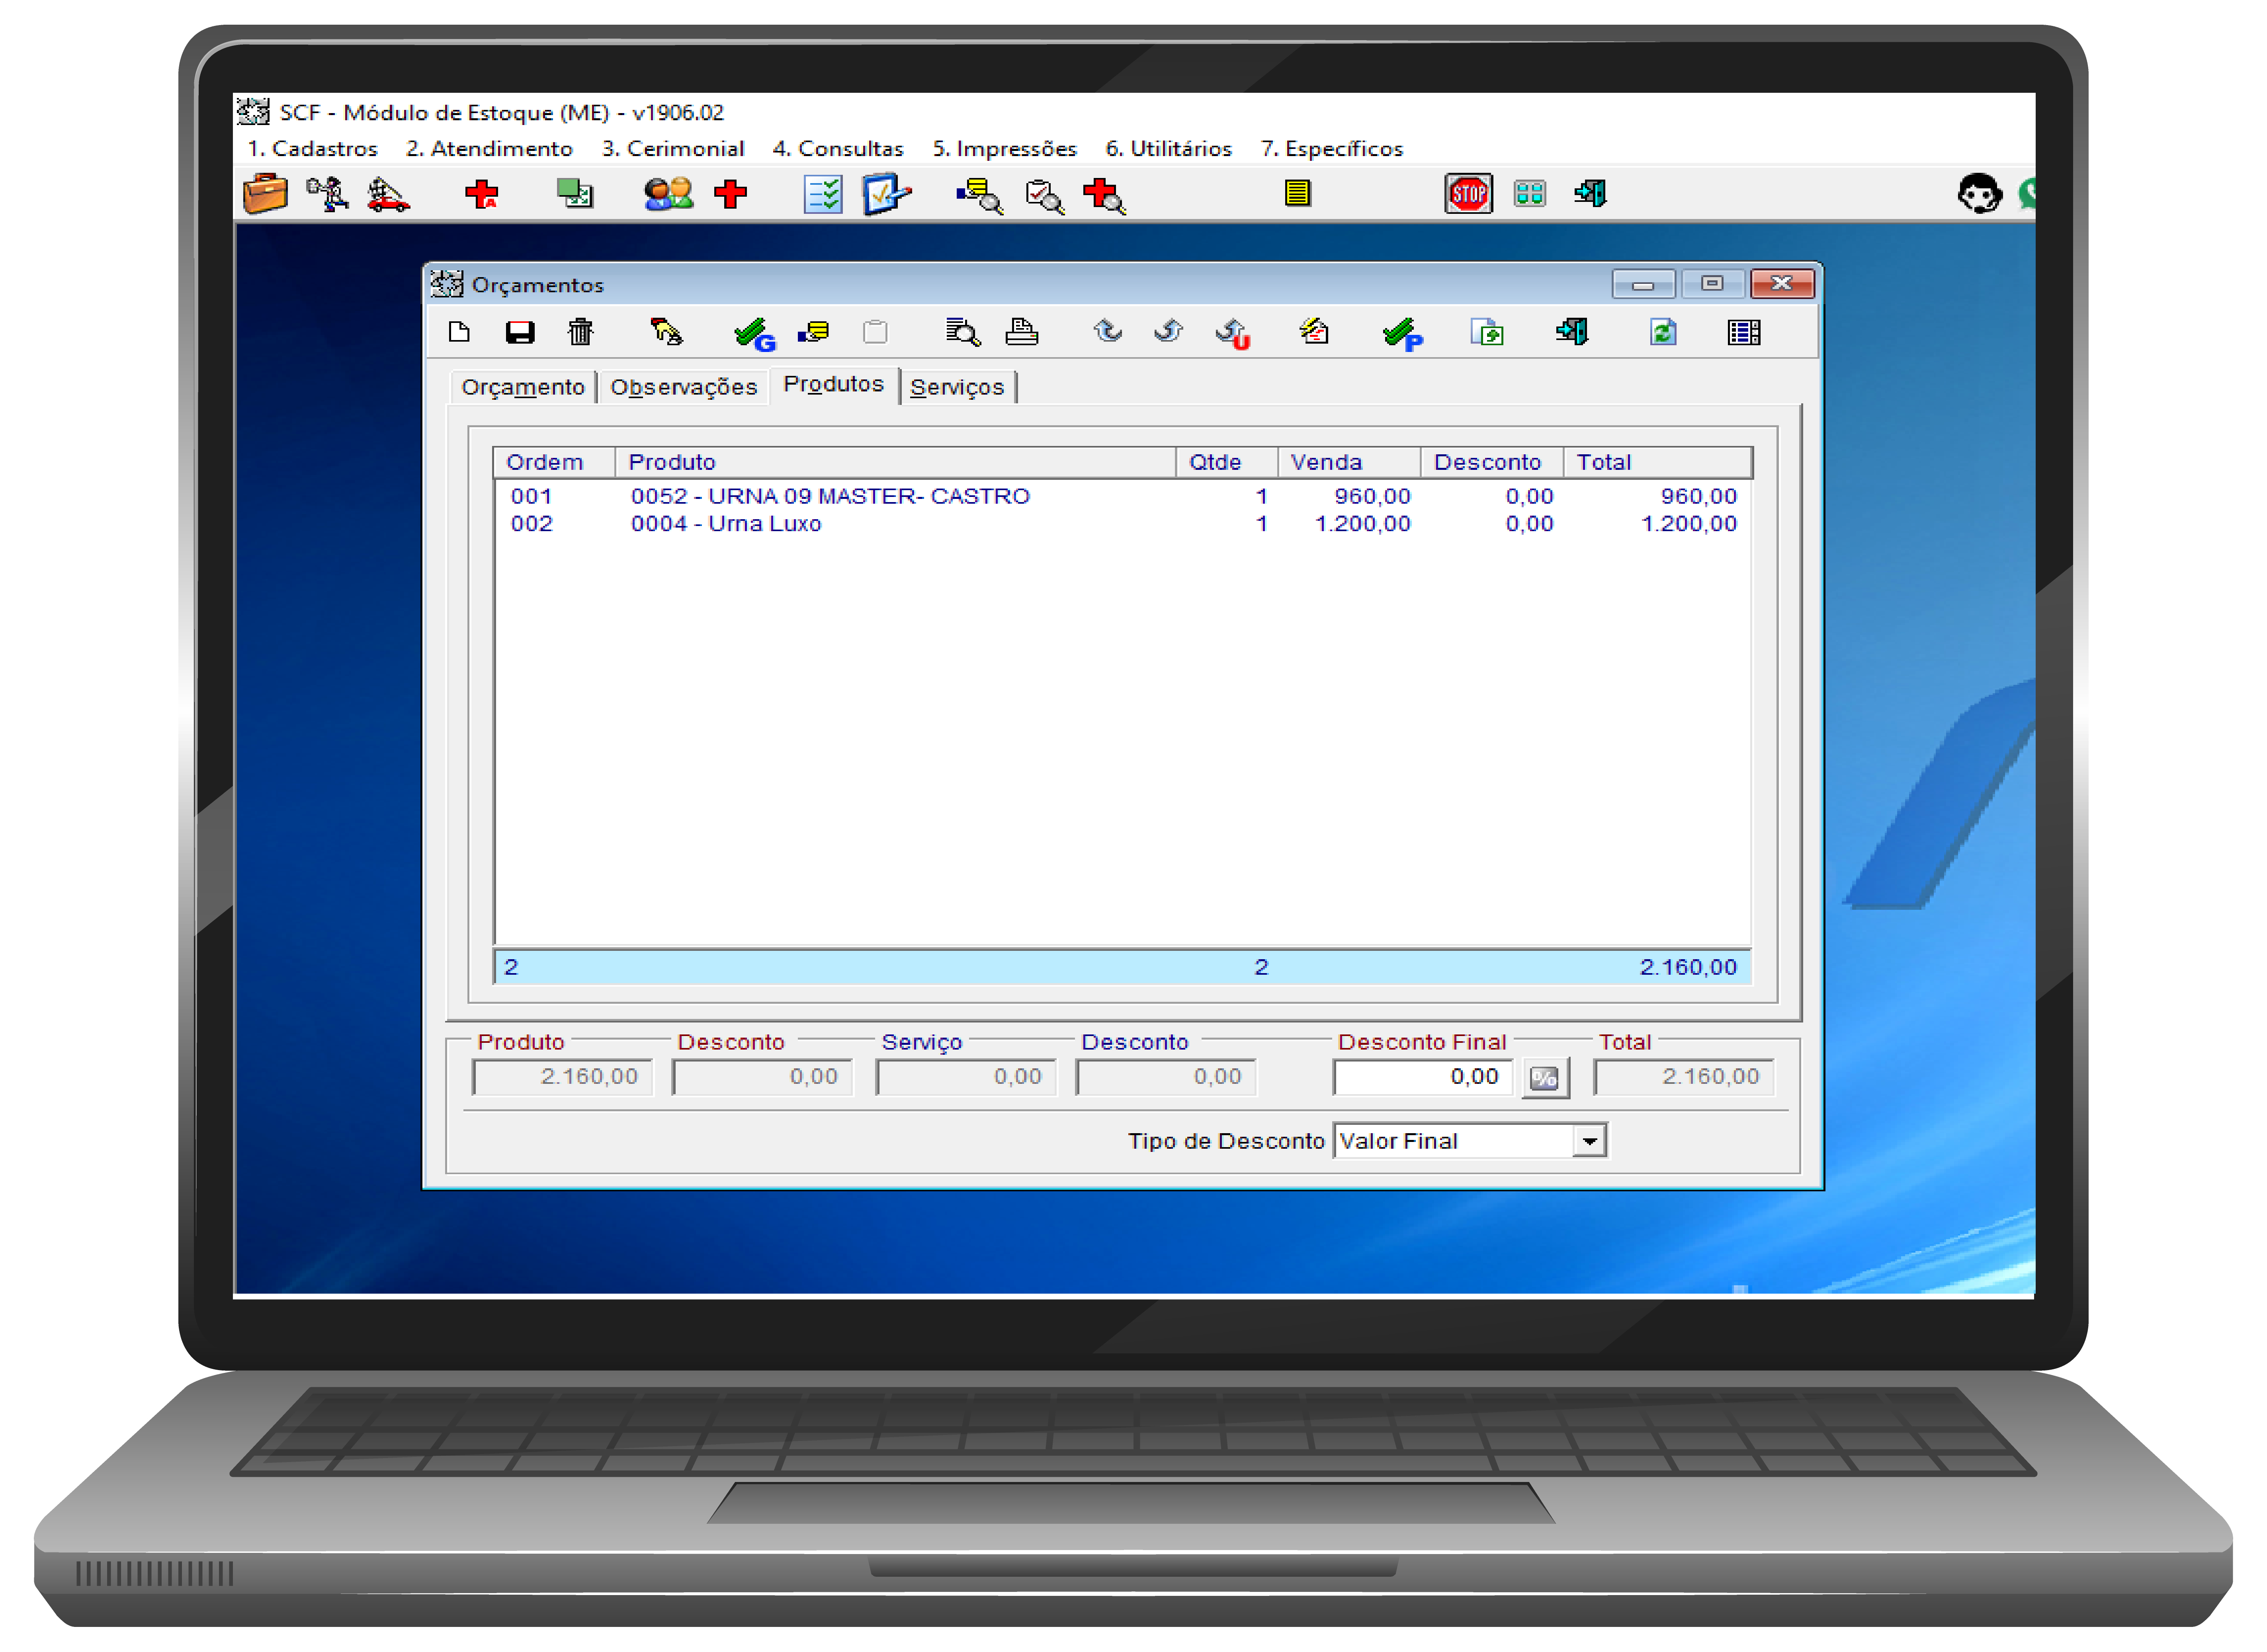Click the exit door icon in main toolbar
Viewport: 2267px width, 1652px height.
tap(1590, 193)
